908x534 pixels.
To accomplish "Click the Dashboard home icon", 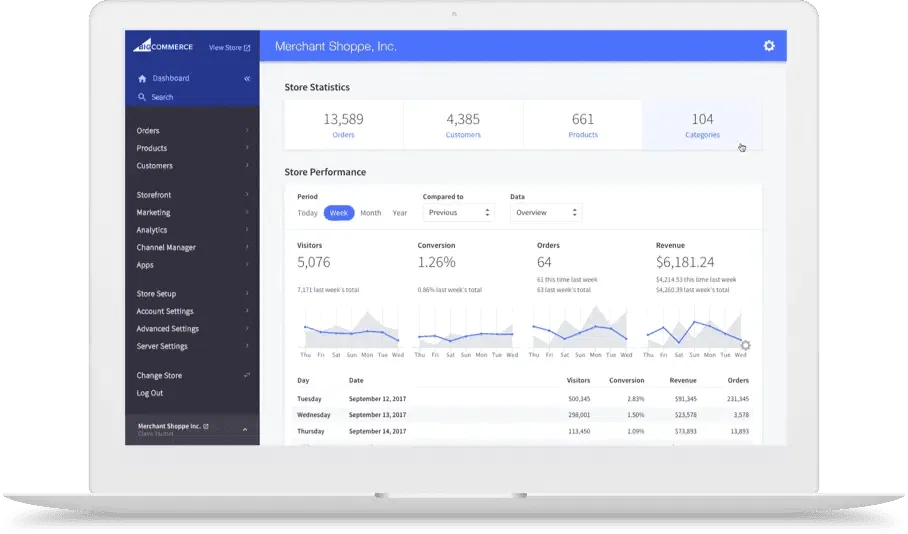I will coord(142,78).
